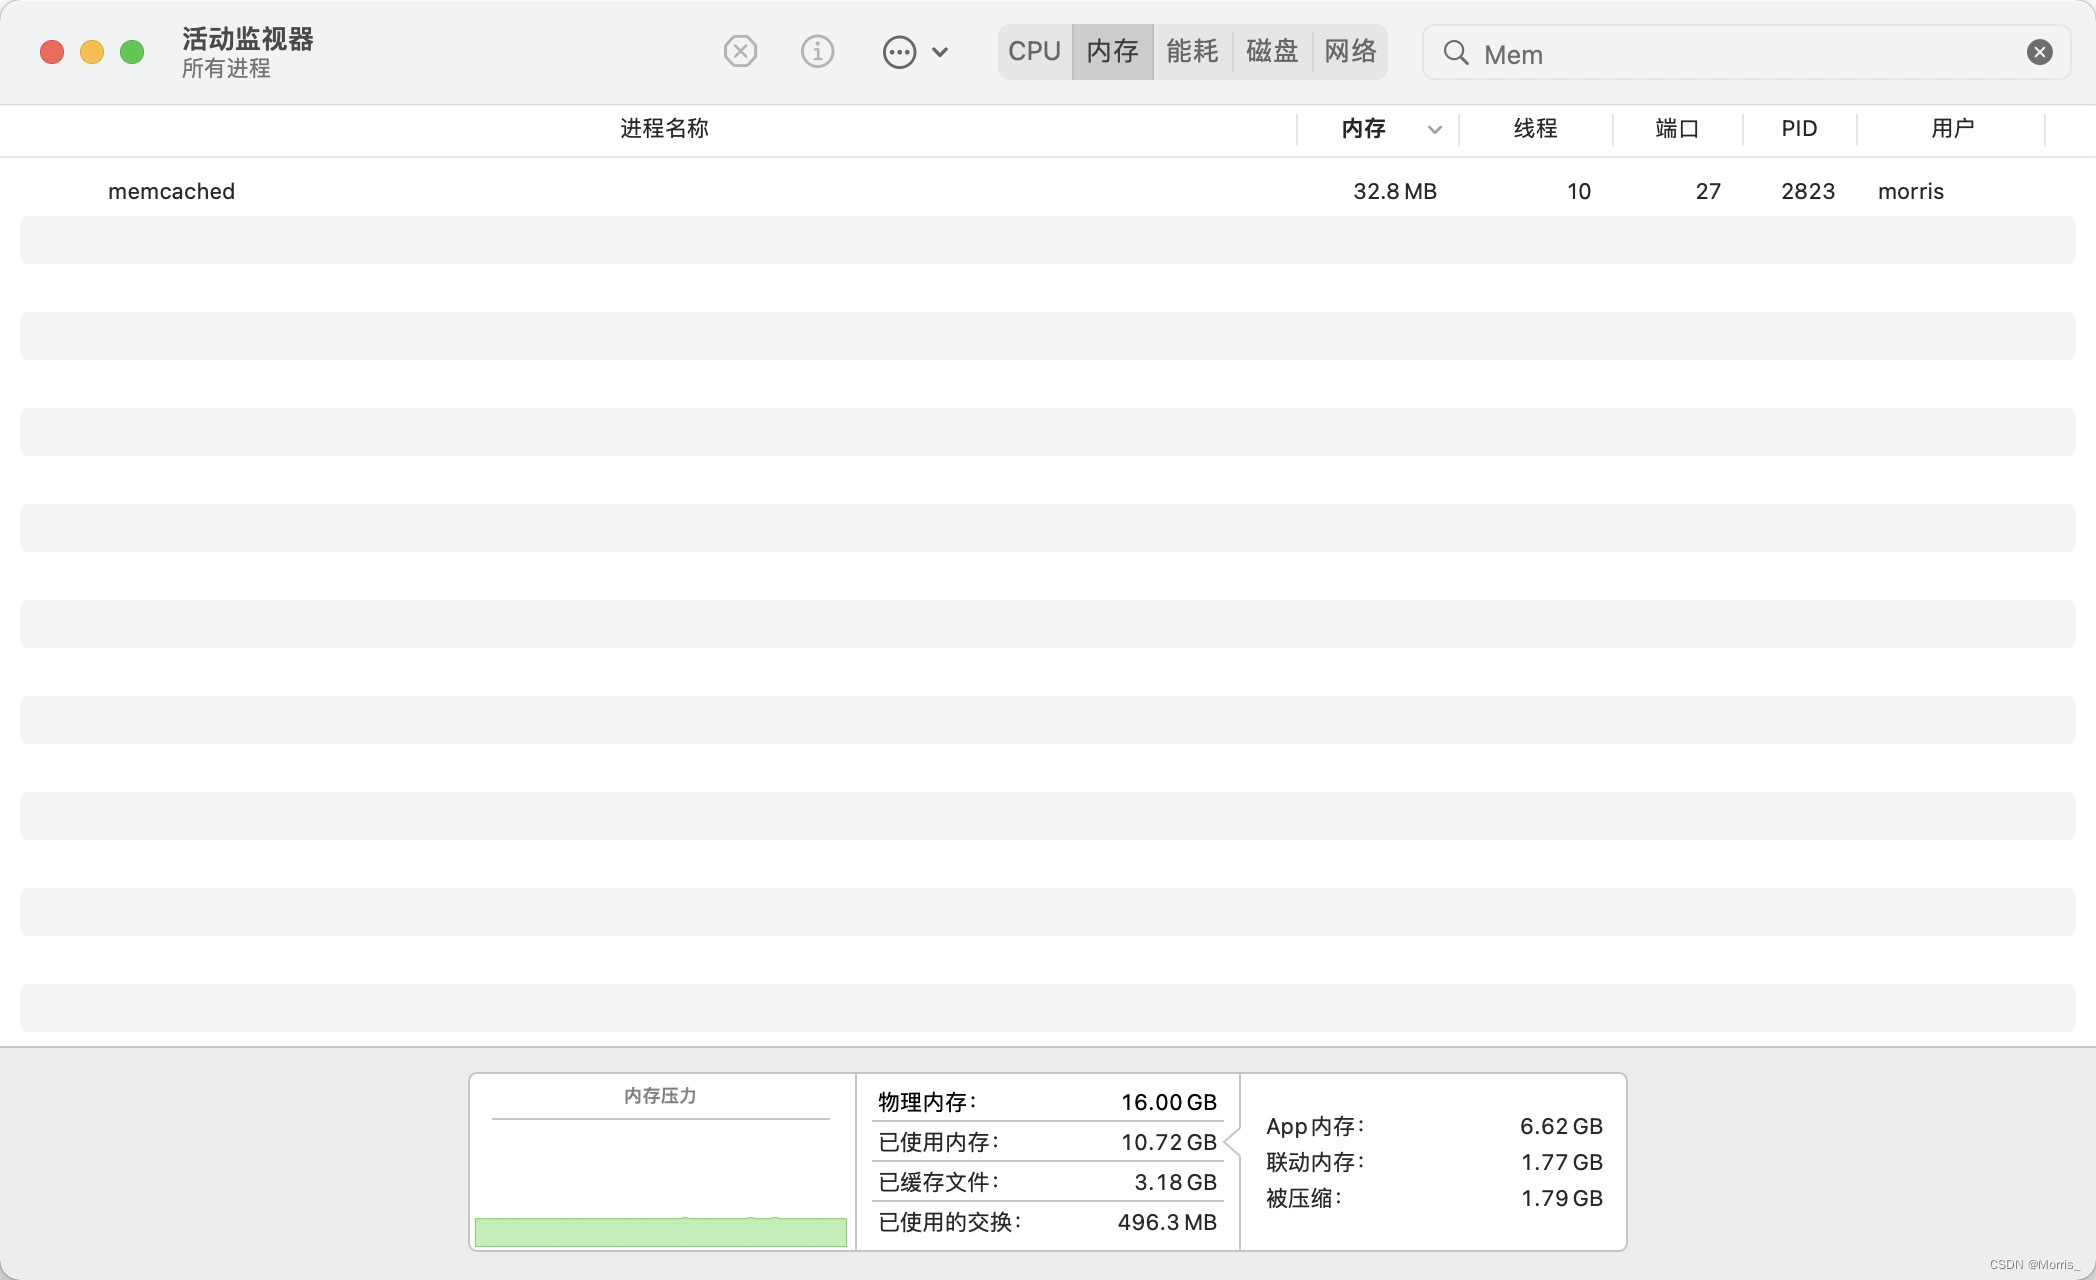
Task: Clear the search field with X button
Action: coord(2040,52)
